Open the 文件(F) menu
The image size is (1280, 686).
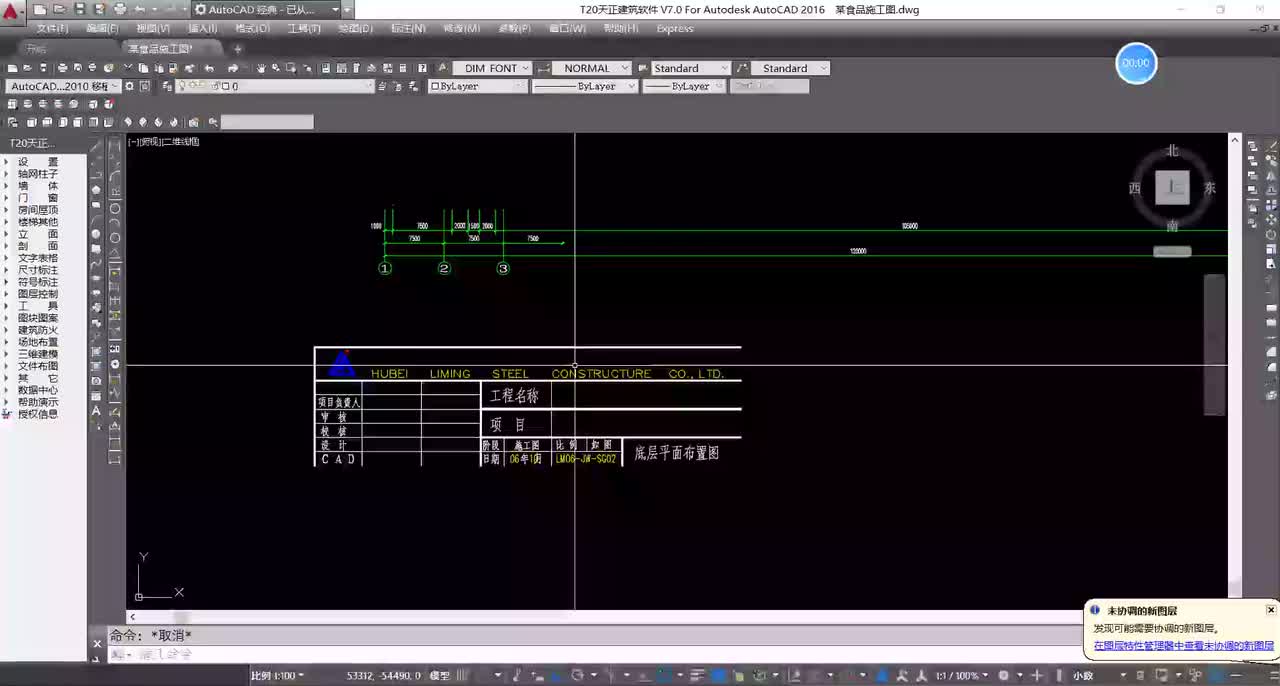52,28
